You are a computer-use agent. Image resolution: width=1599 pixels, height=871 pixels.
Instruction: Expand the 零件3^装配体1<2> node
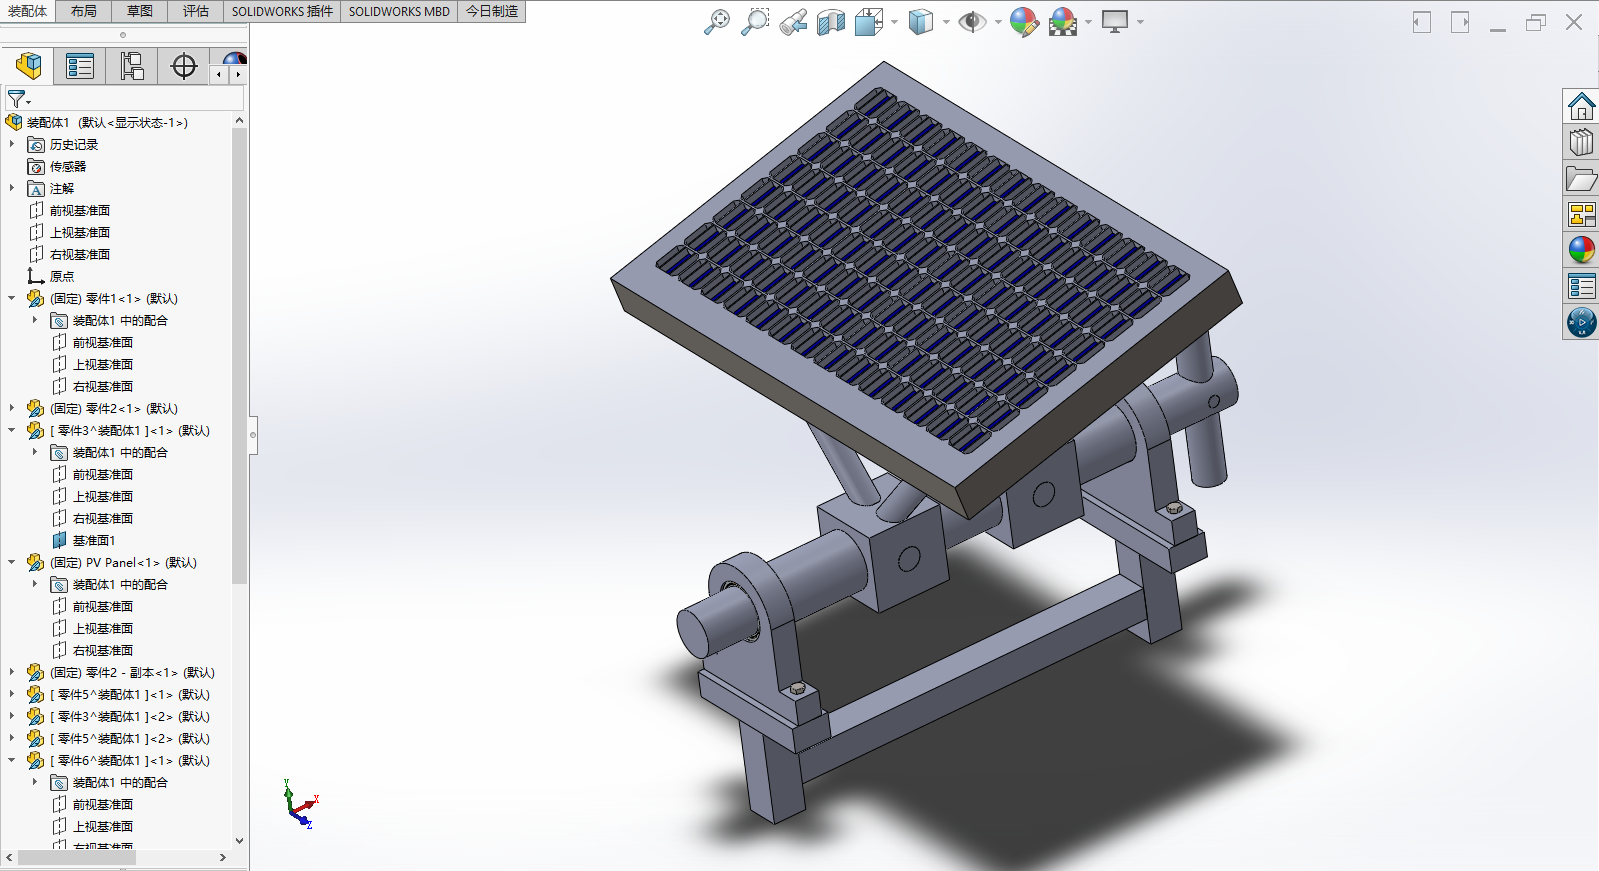pyautogui.click(x=12, y=716)
